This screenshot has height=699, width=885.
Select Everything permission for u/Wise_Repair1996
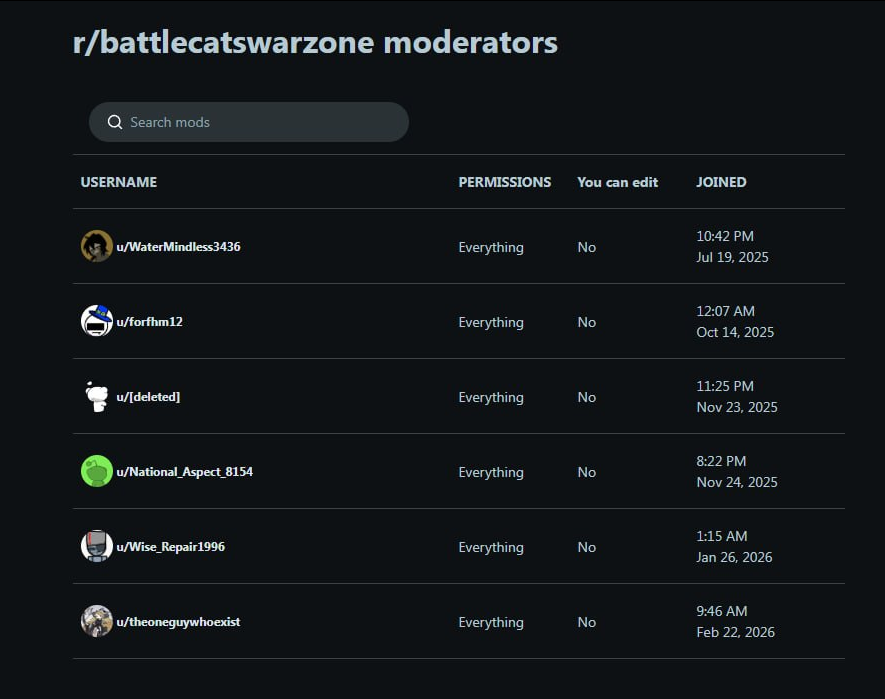coord(491,548)
